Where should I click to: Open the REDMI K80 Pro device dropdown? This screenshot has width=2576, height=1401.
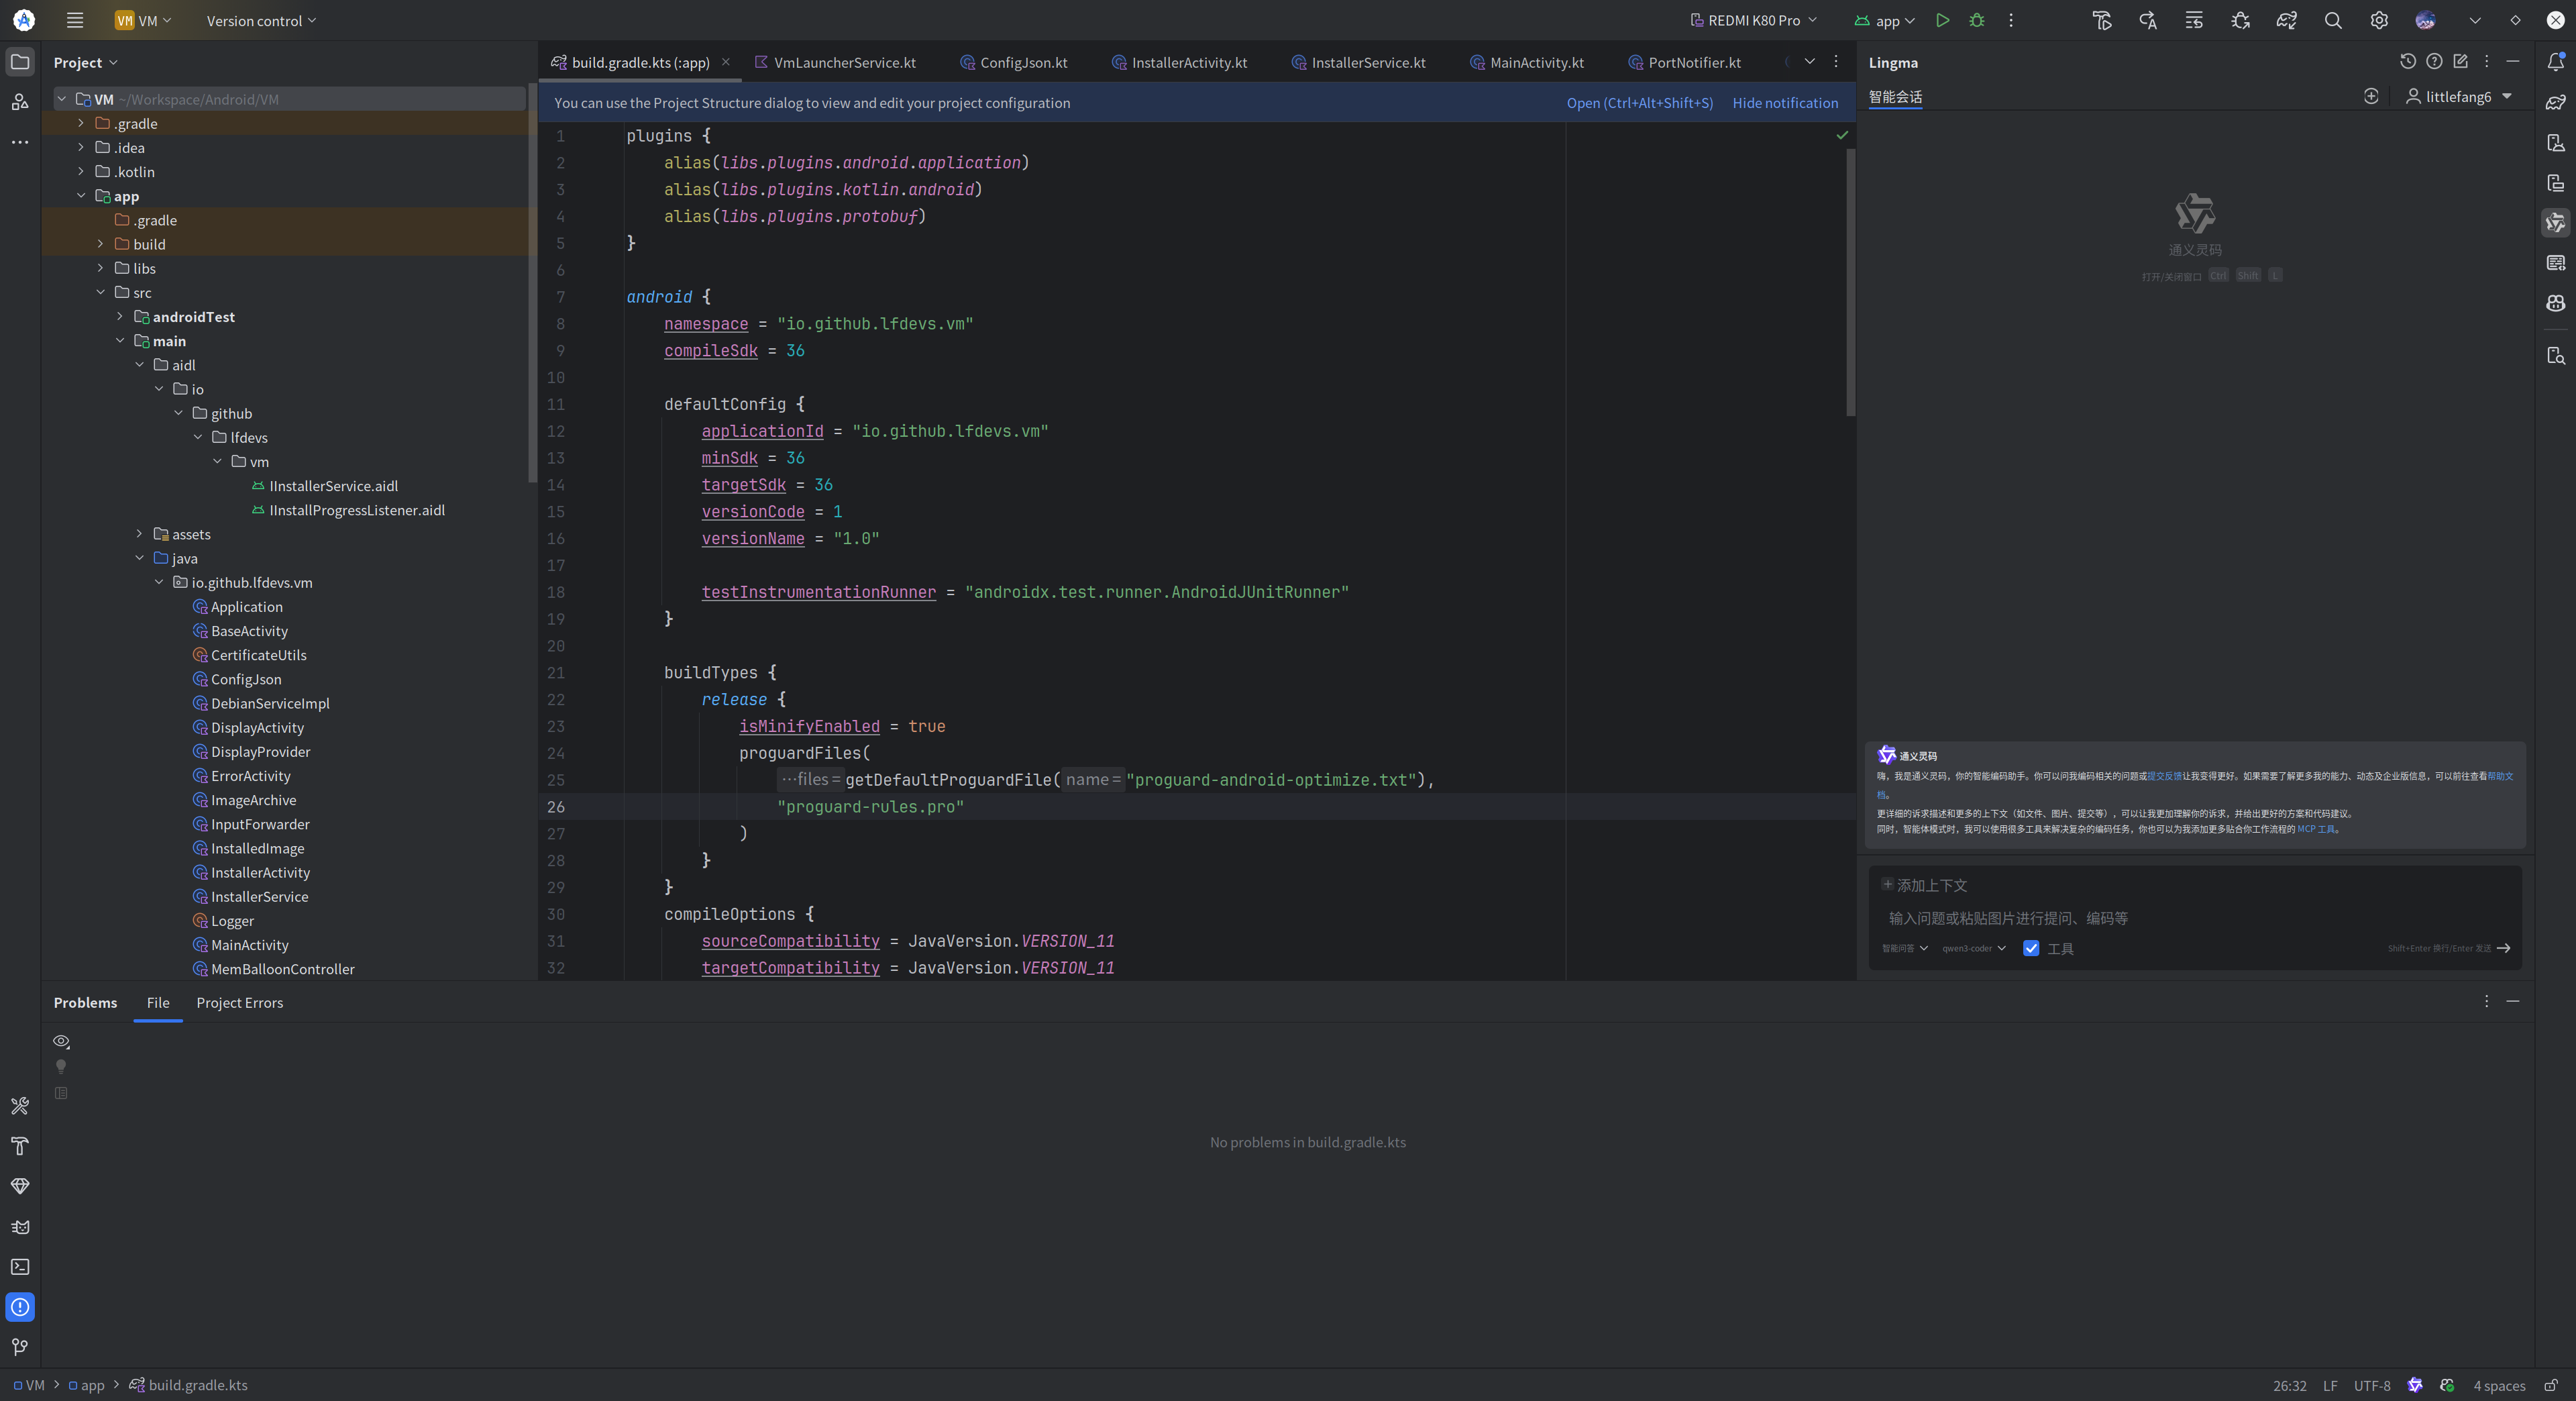pyautogui.click(x=1753, y=20)
